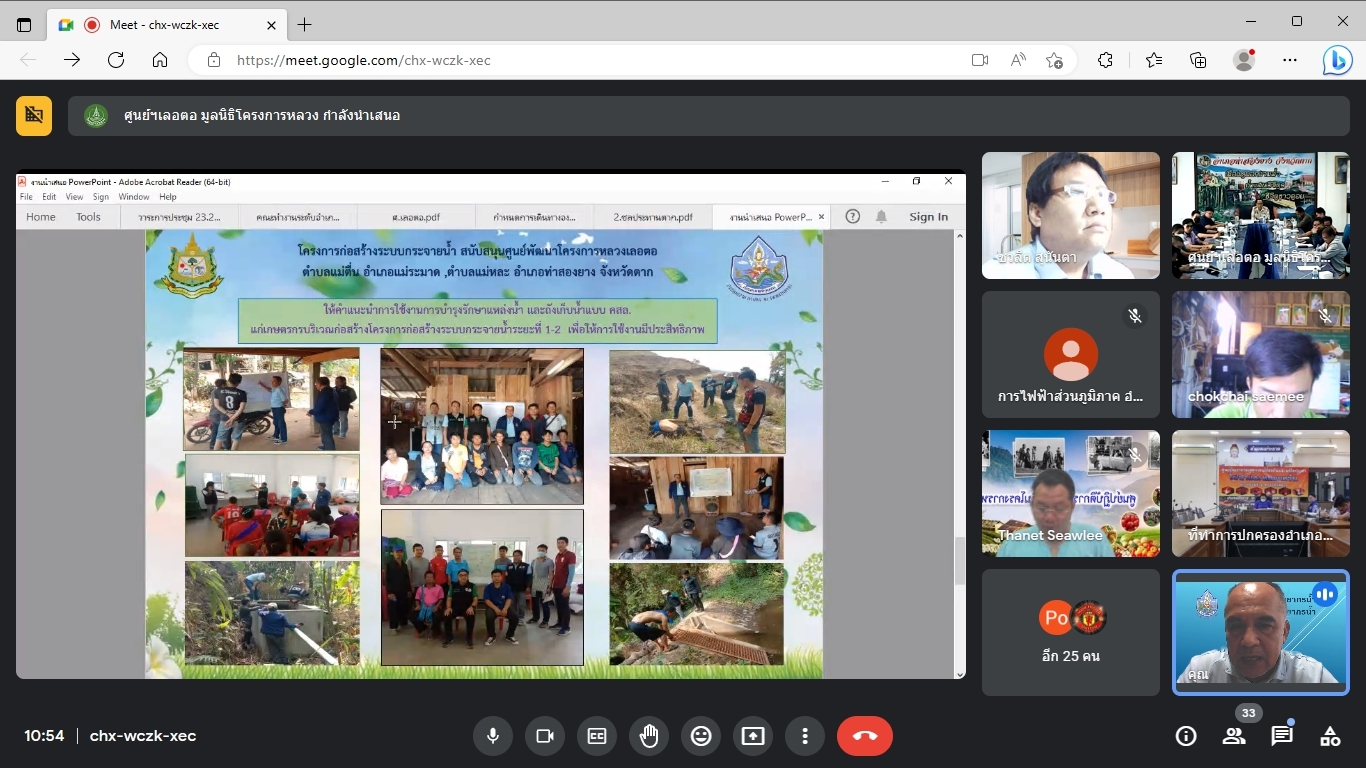Toggle closed captions button
The image size is (1366, 768).
coord(597,736)
